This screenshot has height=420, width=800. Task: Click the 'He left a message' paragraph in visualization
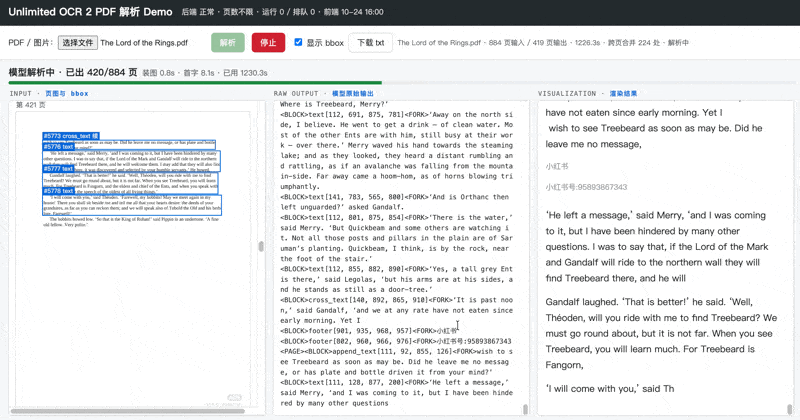pyautogui.click(x=657, y=246)
